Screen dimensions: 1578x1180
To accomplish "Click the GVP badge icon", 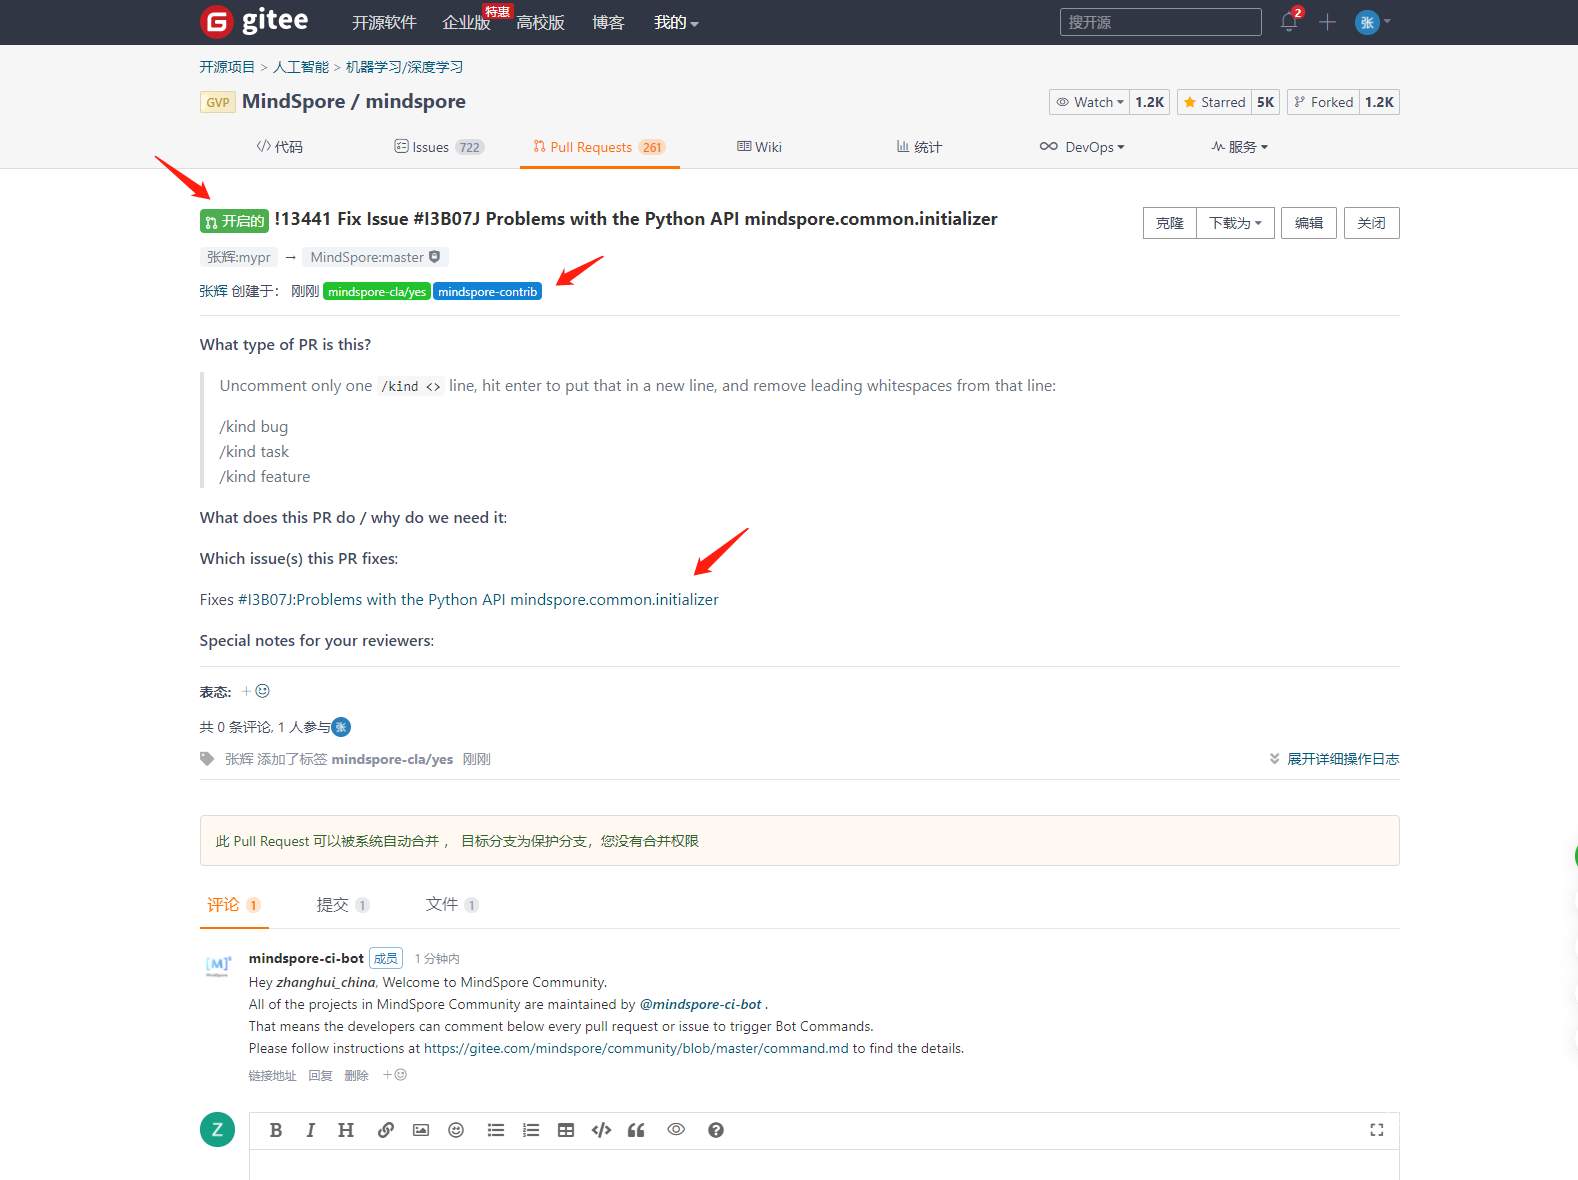I will click(x=217, y=102).
